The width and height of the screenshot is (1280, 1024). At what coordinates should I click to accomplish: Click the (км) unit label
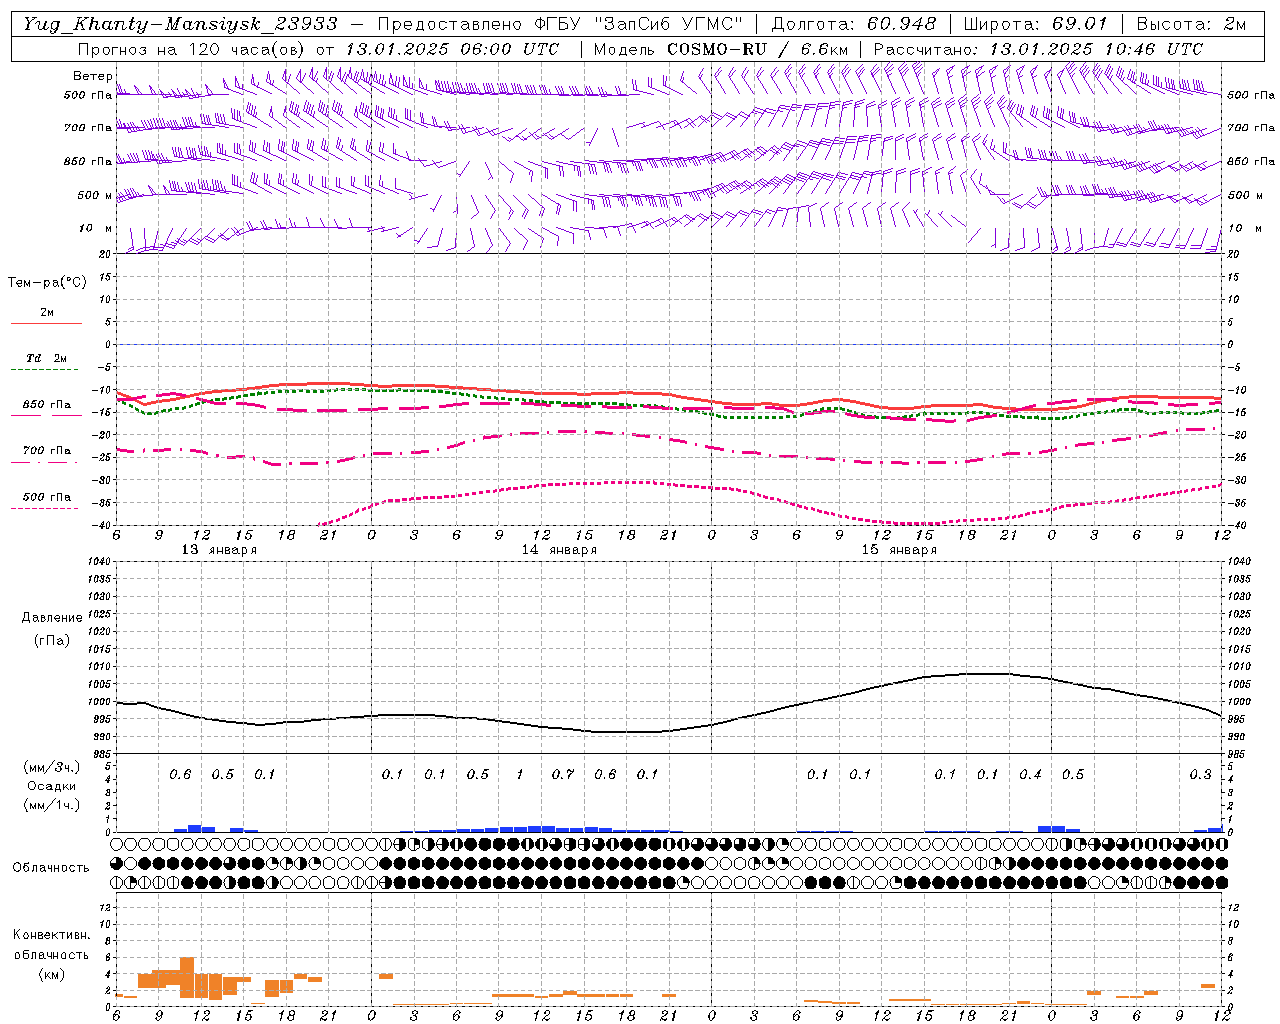pyautogui.click(x=51, y=973)
